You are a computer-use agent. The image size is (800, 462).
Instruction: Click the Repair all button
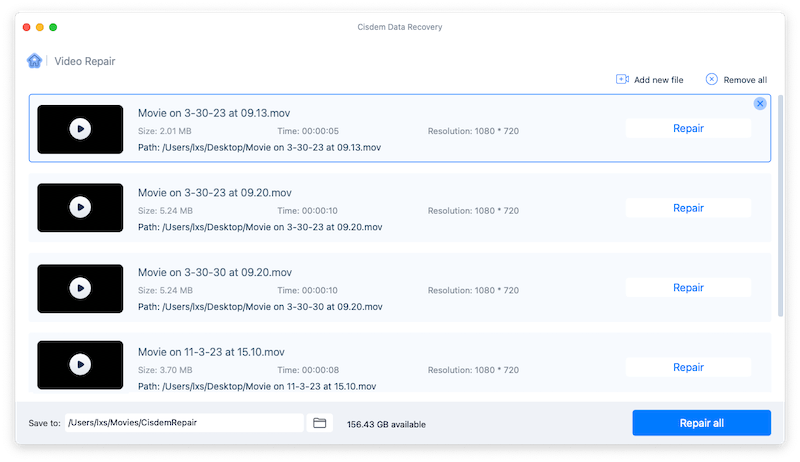(x=702, y=423)
